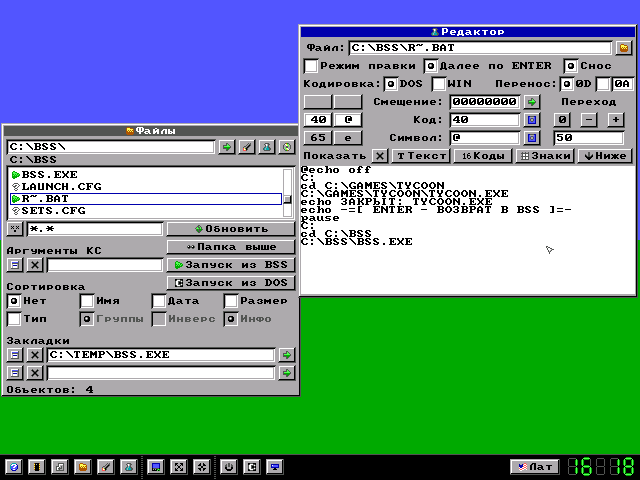Select BSS.EXE in the file list
The width and height of the screenshot is (640, 480).
point(146,175)
